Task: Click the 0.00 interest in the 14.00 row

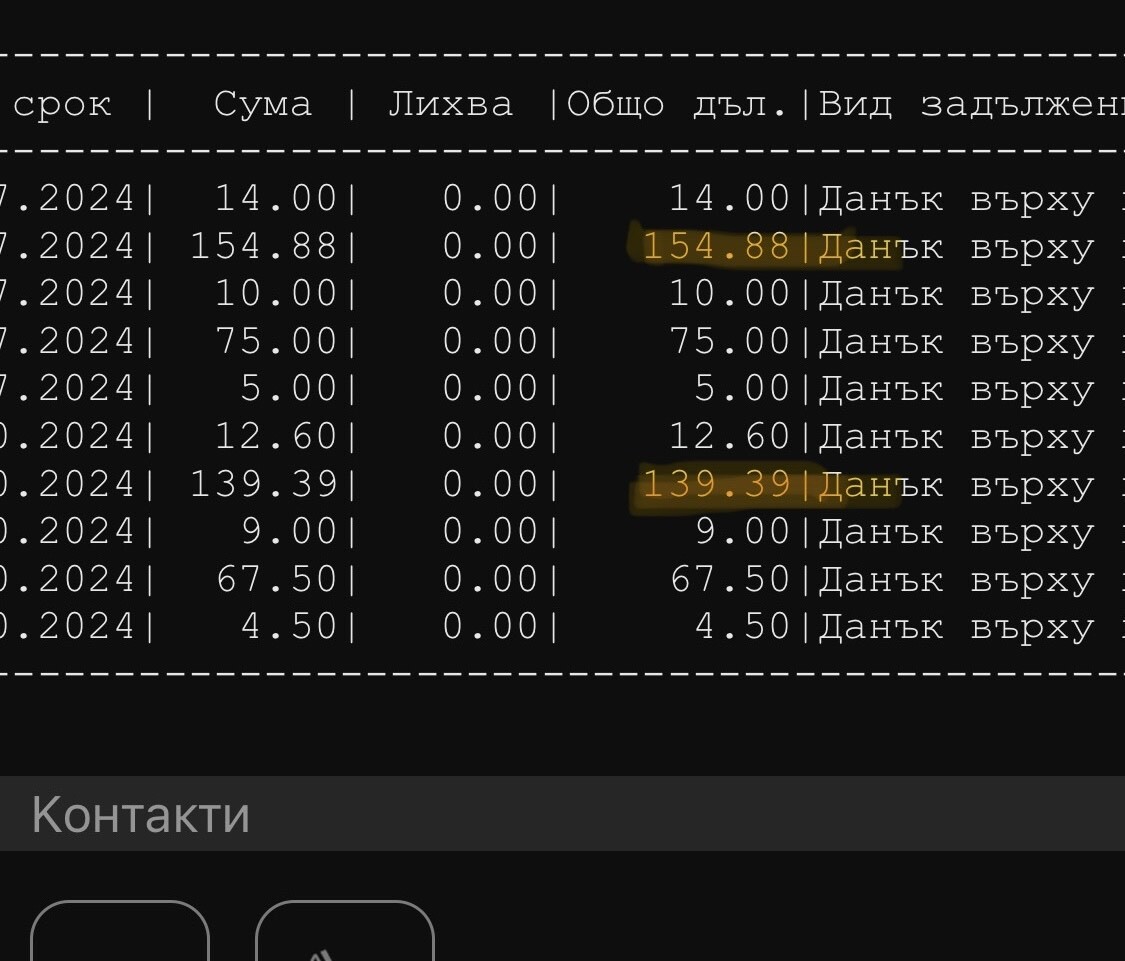Action: click(x=490, y=198)
